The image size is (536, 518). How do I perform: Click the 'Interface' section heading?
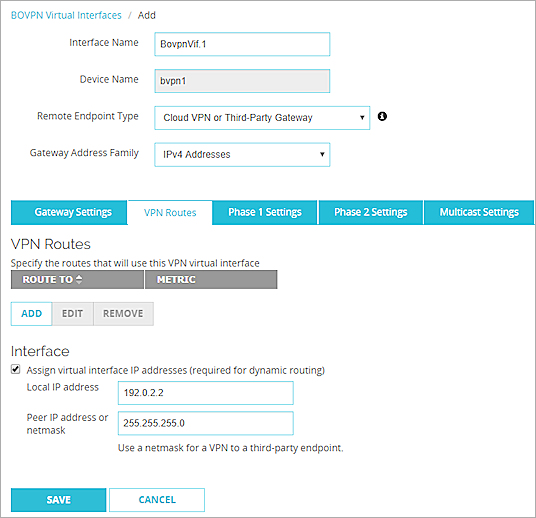click(40, 351)
